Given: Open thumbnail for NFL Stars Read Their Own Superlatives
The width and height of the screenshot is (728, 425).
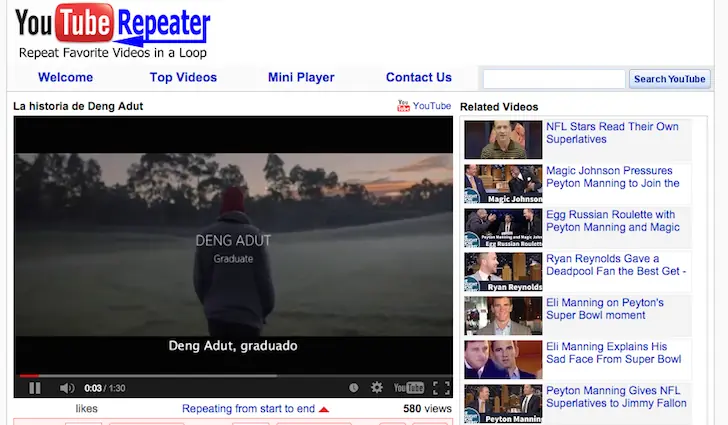Looking at the screenshot, I should tap(503, 140).
